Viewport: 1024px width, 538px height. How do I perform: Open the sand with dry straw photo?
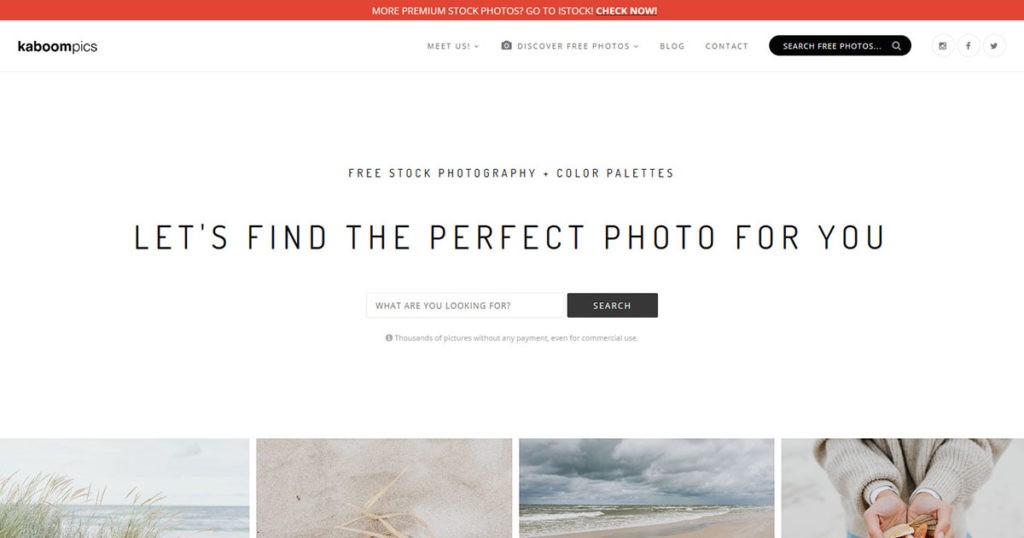(384, 488)
